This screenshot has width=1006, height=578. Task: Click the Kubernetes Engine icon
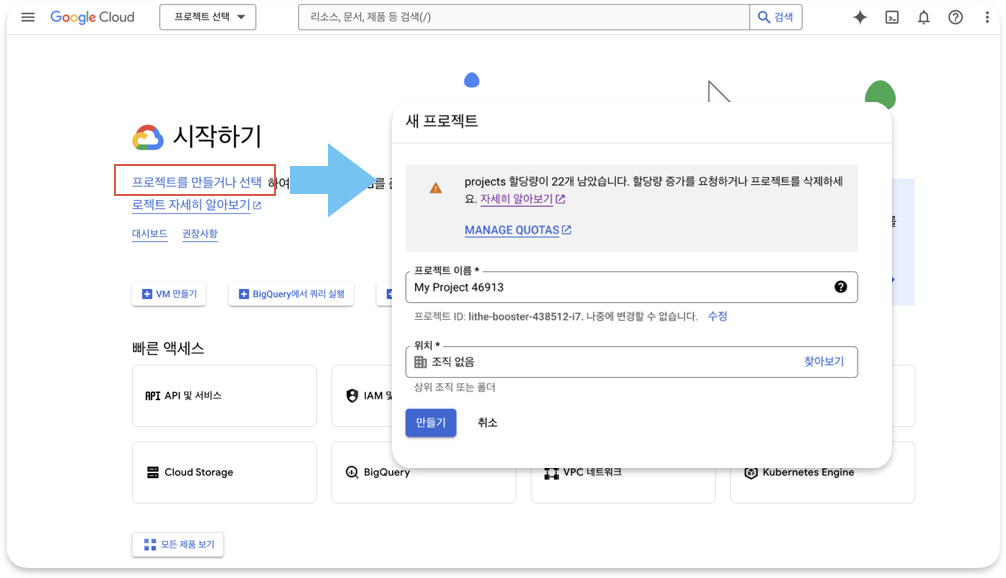pos(751,473)
